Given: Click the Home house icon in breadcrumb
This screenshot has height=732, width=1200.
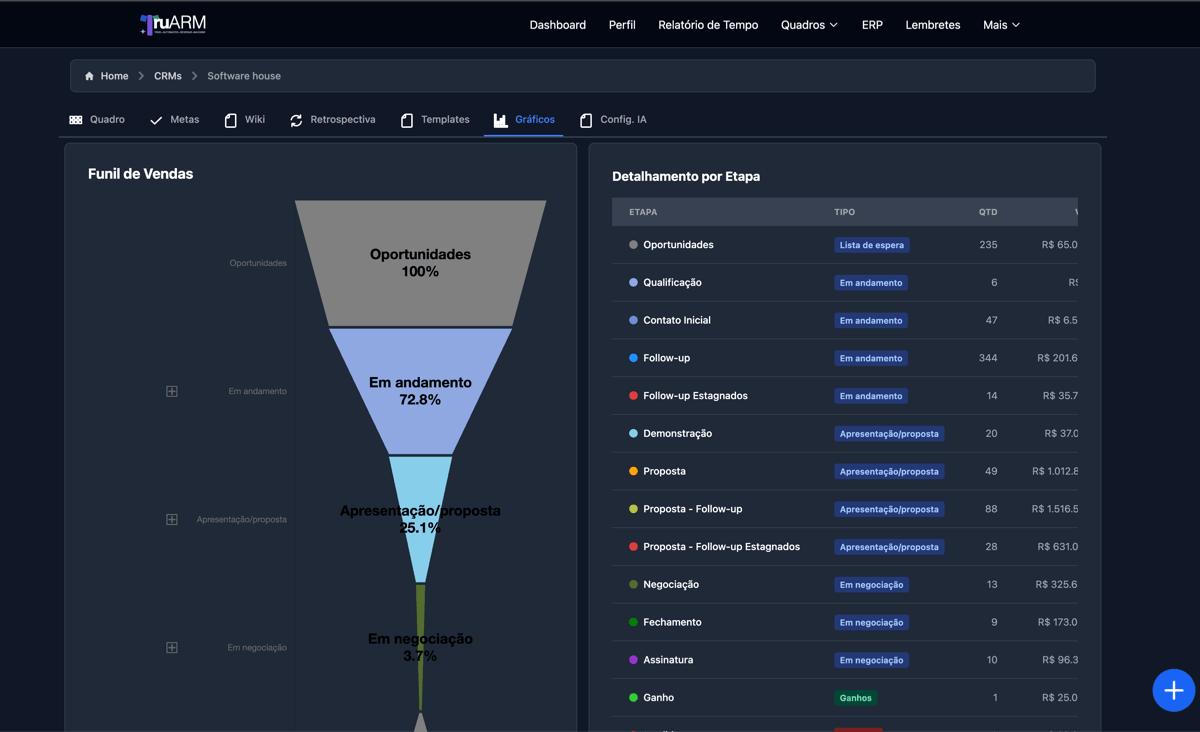Looking at the screenshot, I should 89,76.
